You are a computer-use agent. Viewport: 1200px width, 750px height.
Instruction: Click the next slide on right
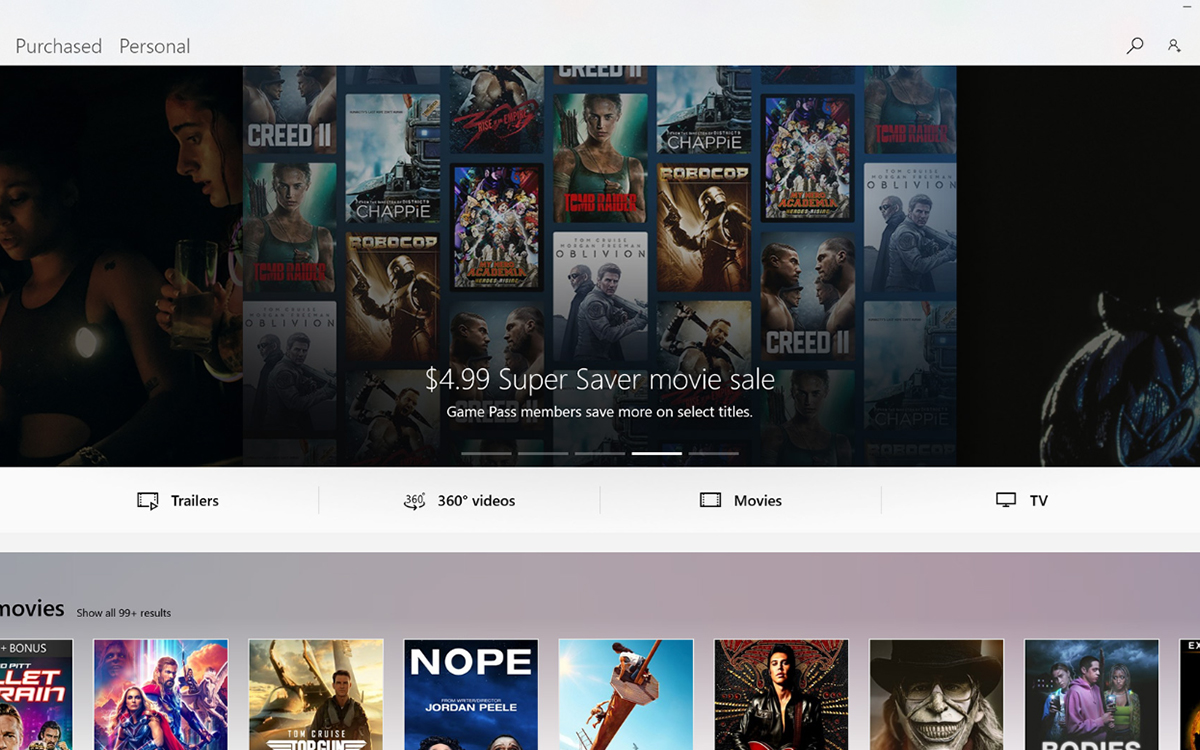click(1078, 265)
